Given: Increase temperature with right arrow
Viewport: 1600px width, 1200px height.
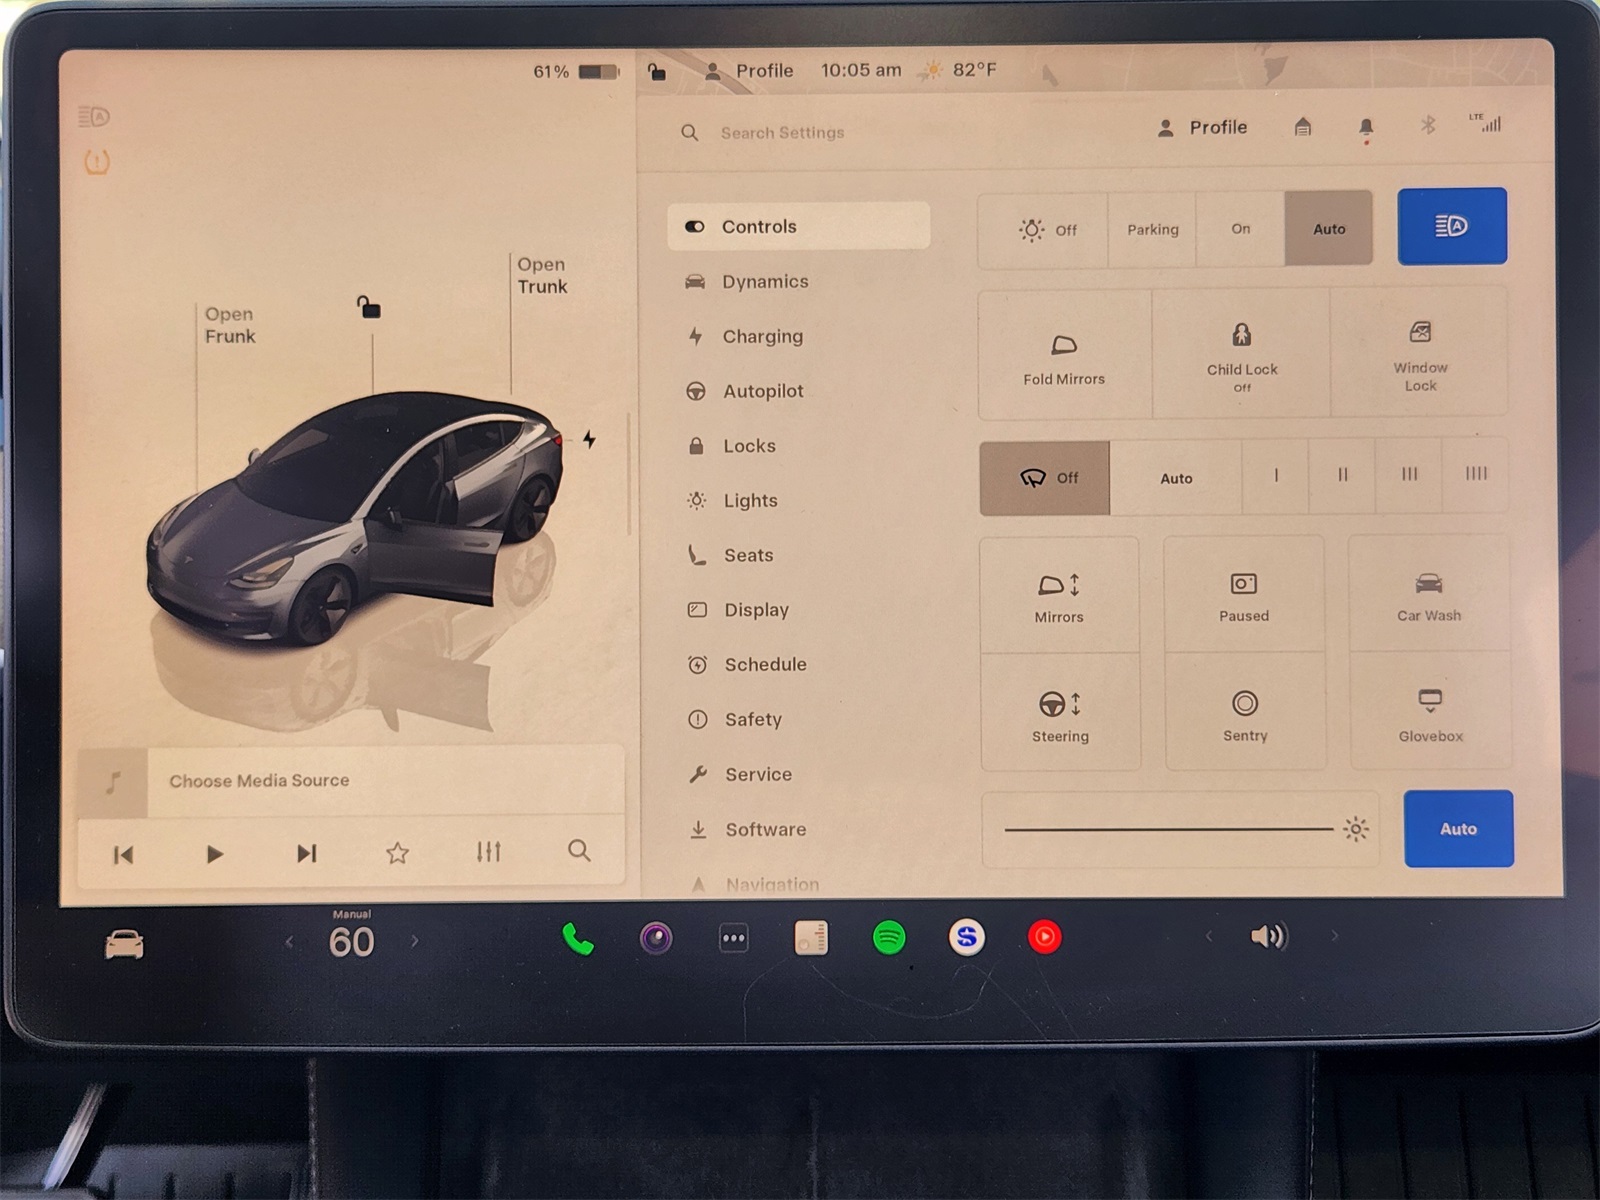Looking at the screenshot, I should tap(414, 941).
